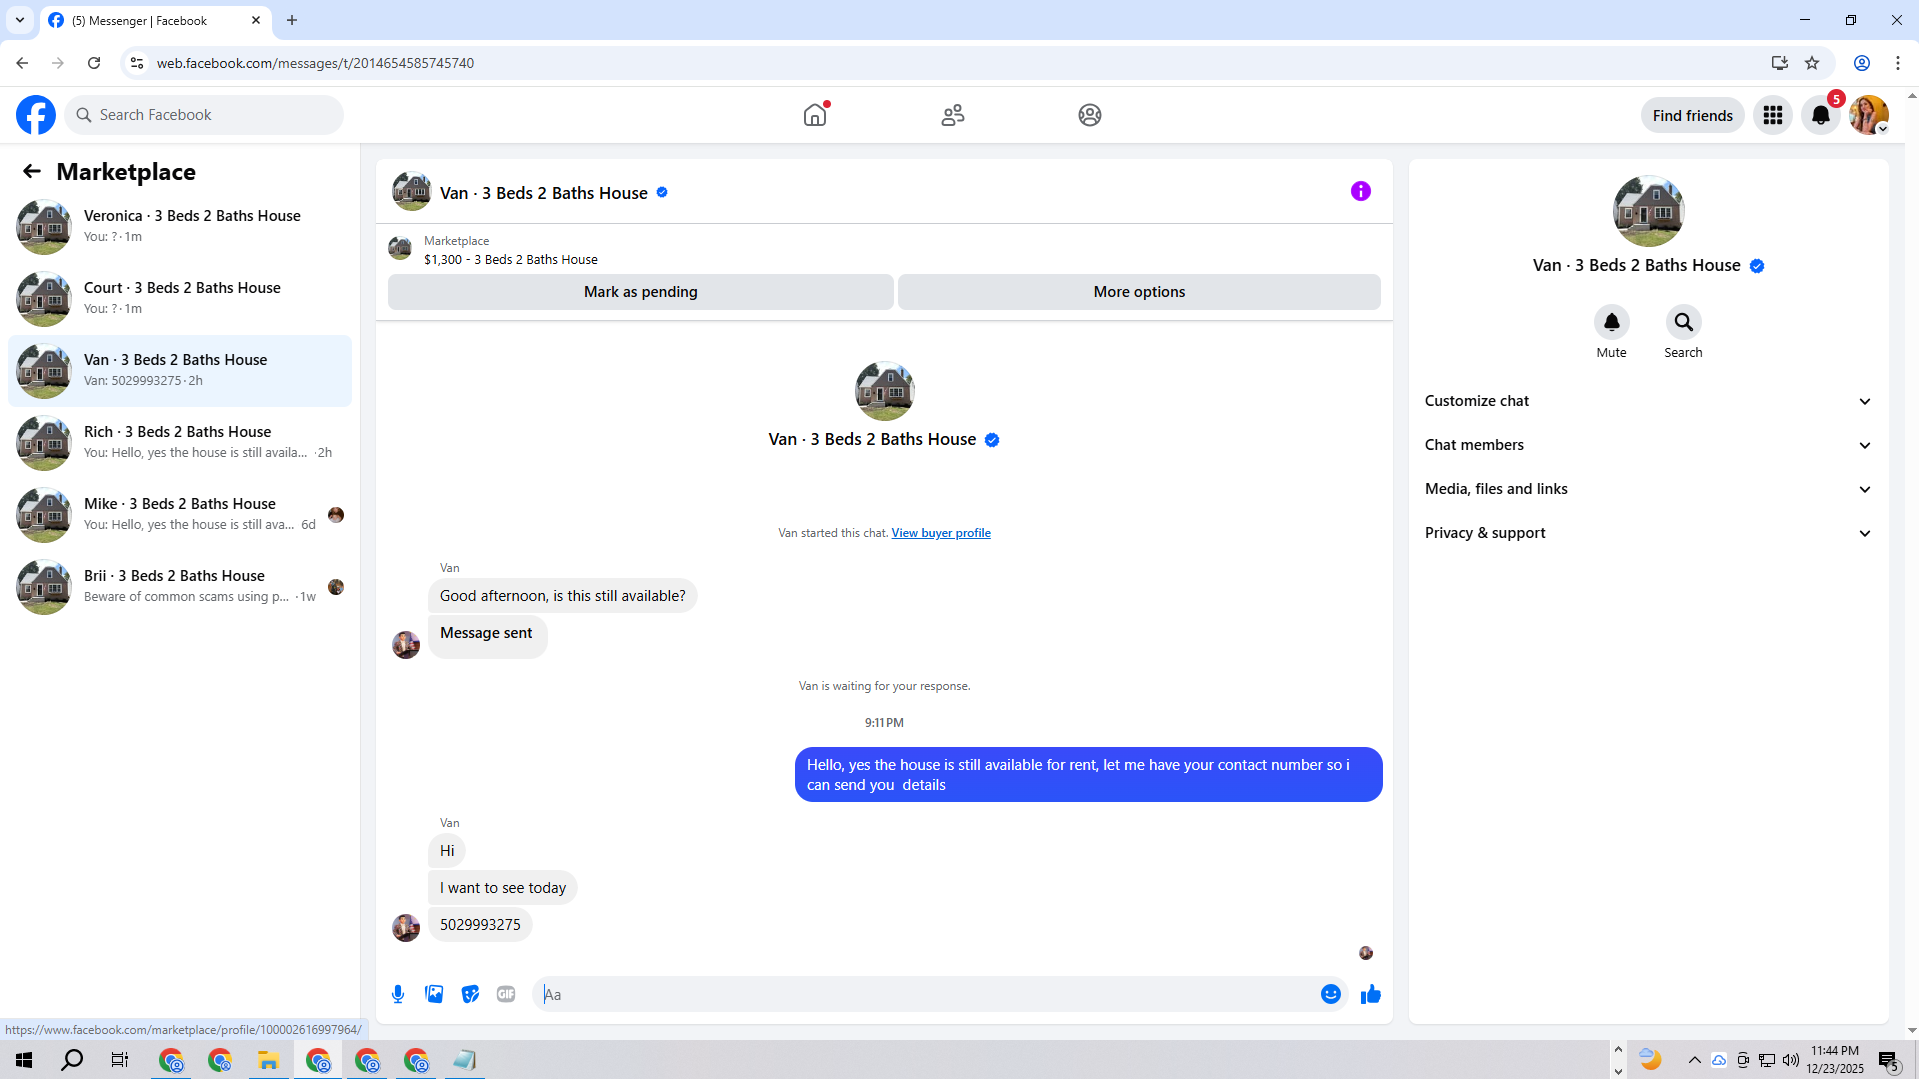
Task: Open the Veronica conversation
Action: [x=180, y=226]
